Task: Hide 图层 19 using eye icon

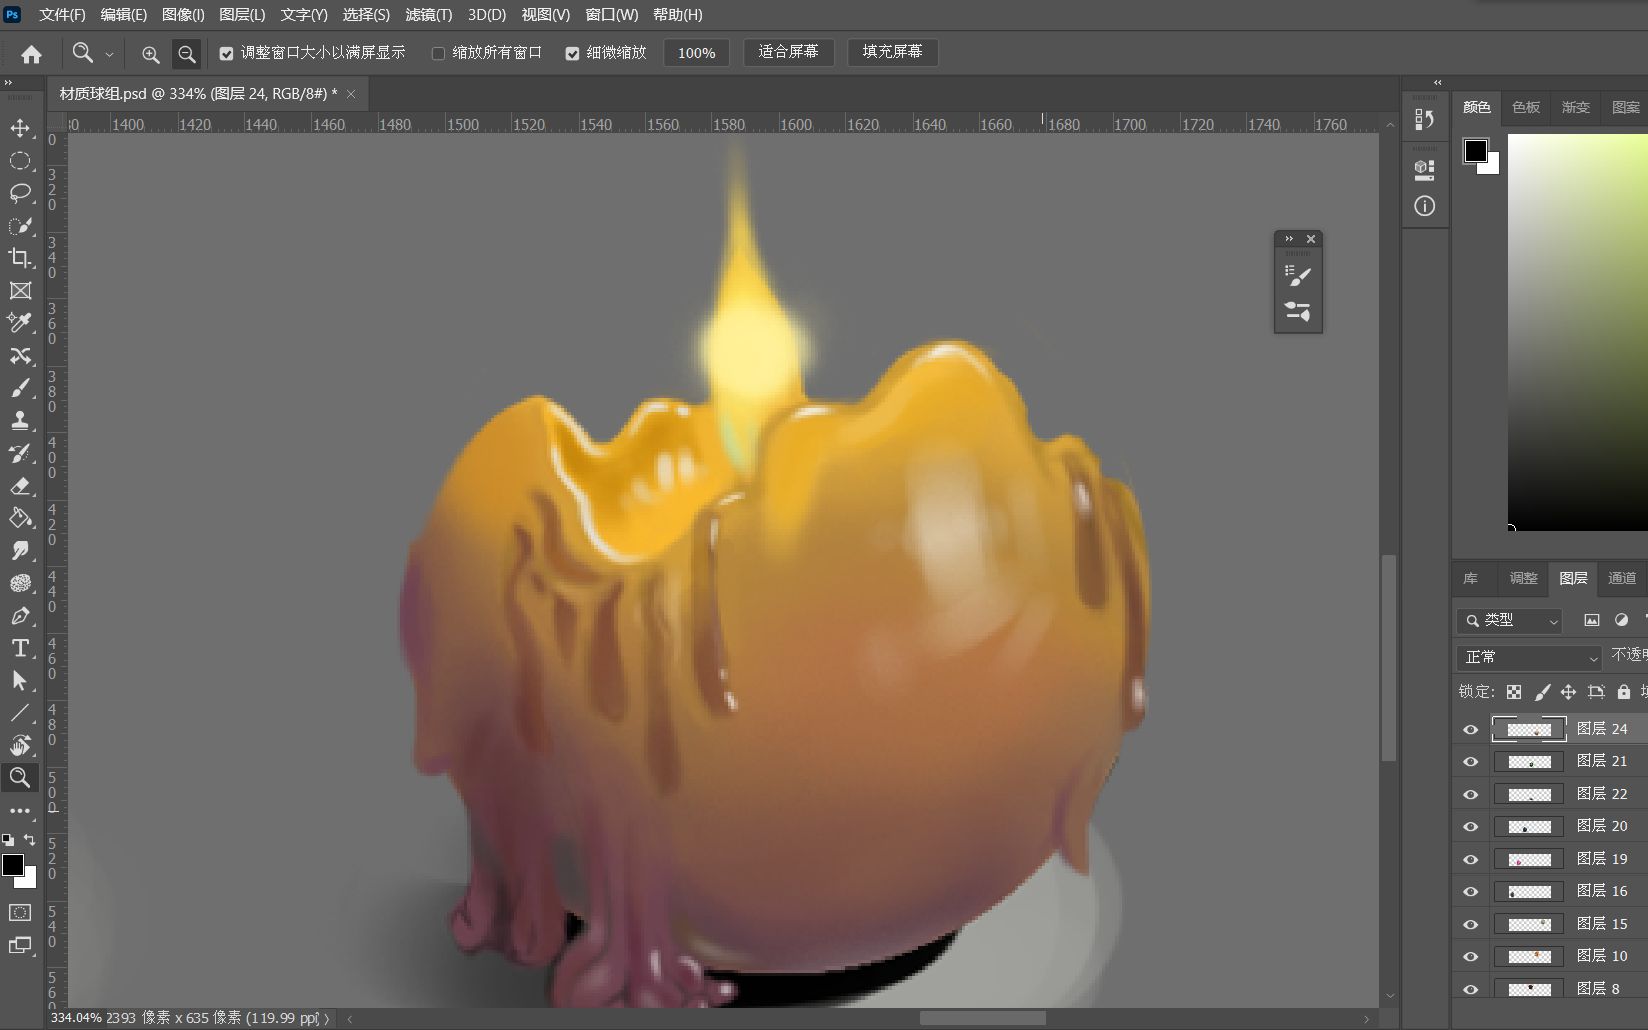Action: click(1470, 860)
